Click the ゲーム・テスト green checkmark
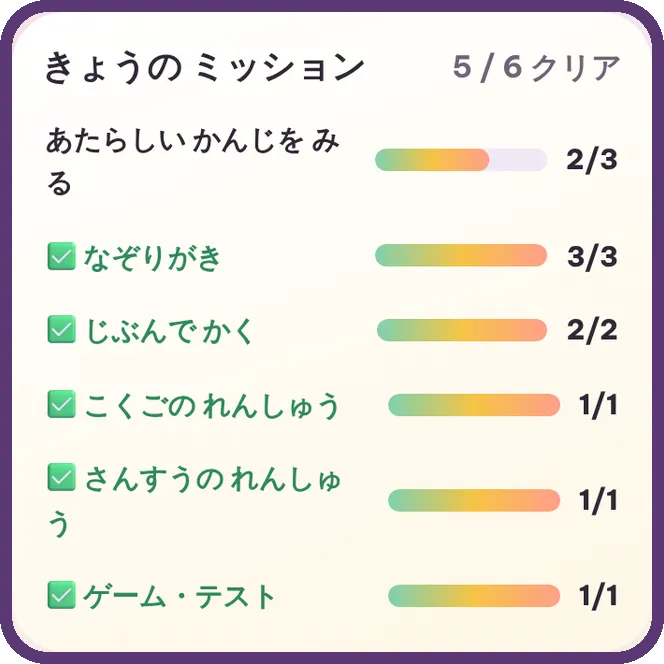664x664 pixels. click(x=61, y=595)
